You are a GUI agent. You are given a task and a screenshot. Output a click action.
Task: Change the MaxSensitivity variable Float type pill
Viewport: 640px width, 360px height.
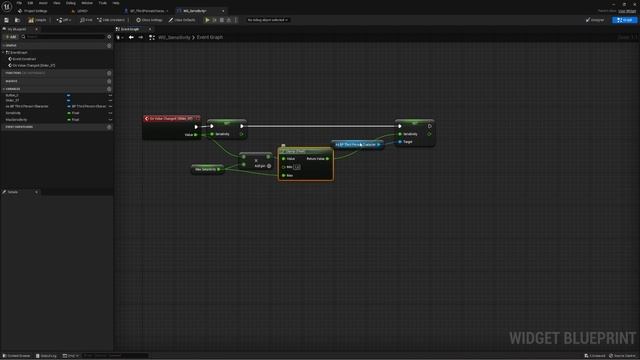tap(73, 120)
